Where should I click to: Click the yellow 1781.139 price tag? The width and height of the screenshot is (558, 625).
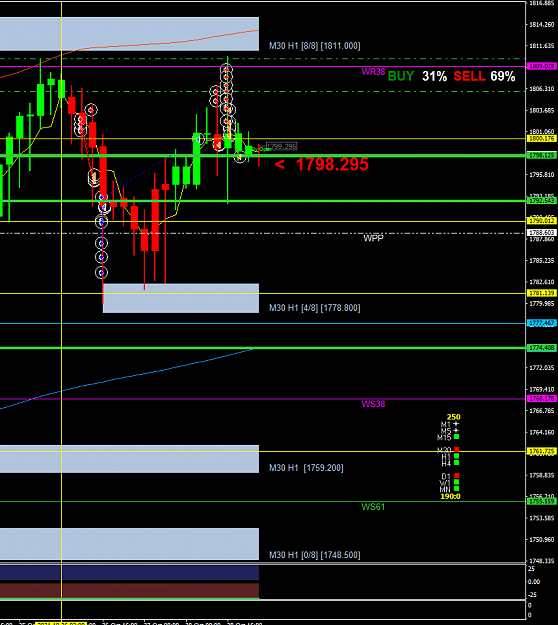tap(541, 293)
